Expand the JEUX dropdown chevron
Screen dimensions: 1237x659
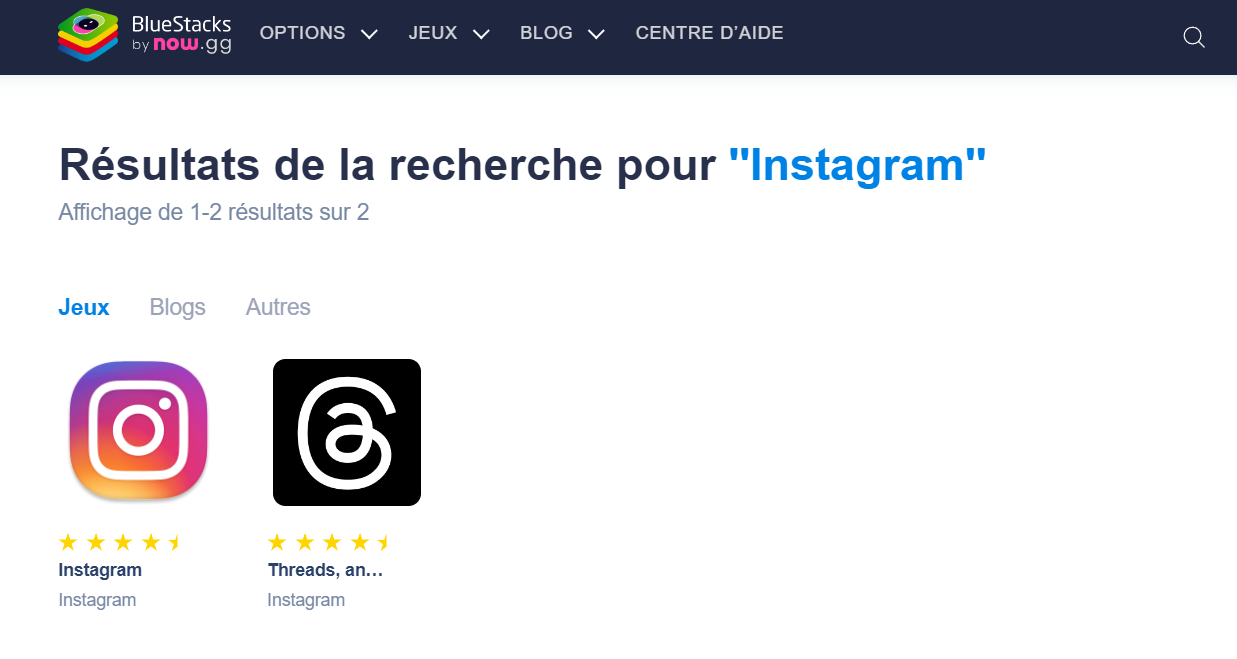pyautogui.click(x=481, y=34)
